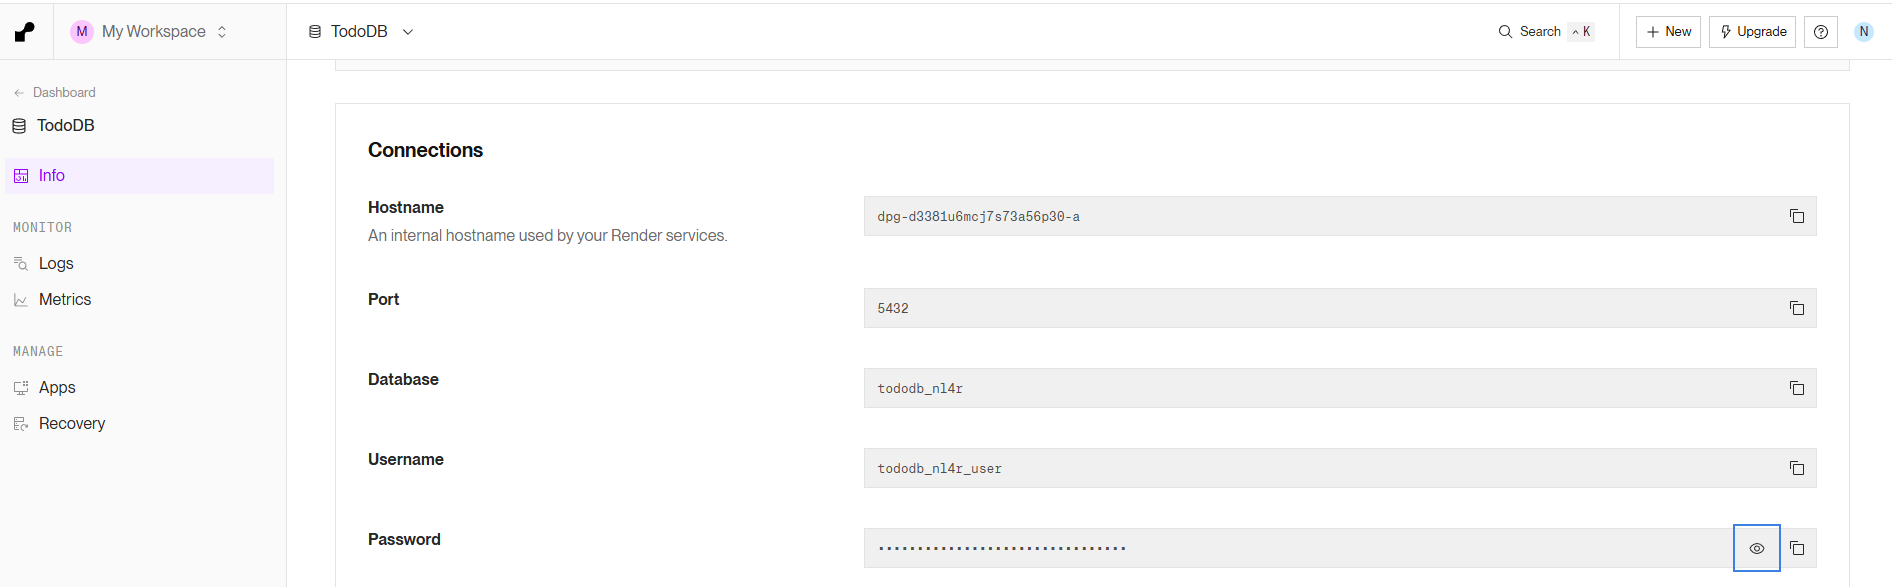The height and width of the screenshot is (587, 1892).
Task: Copy the Hostname value
Action: click(x=1796, y=216)
